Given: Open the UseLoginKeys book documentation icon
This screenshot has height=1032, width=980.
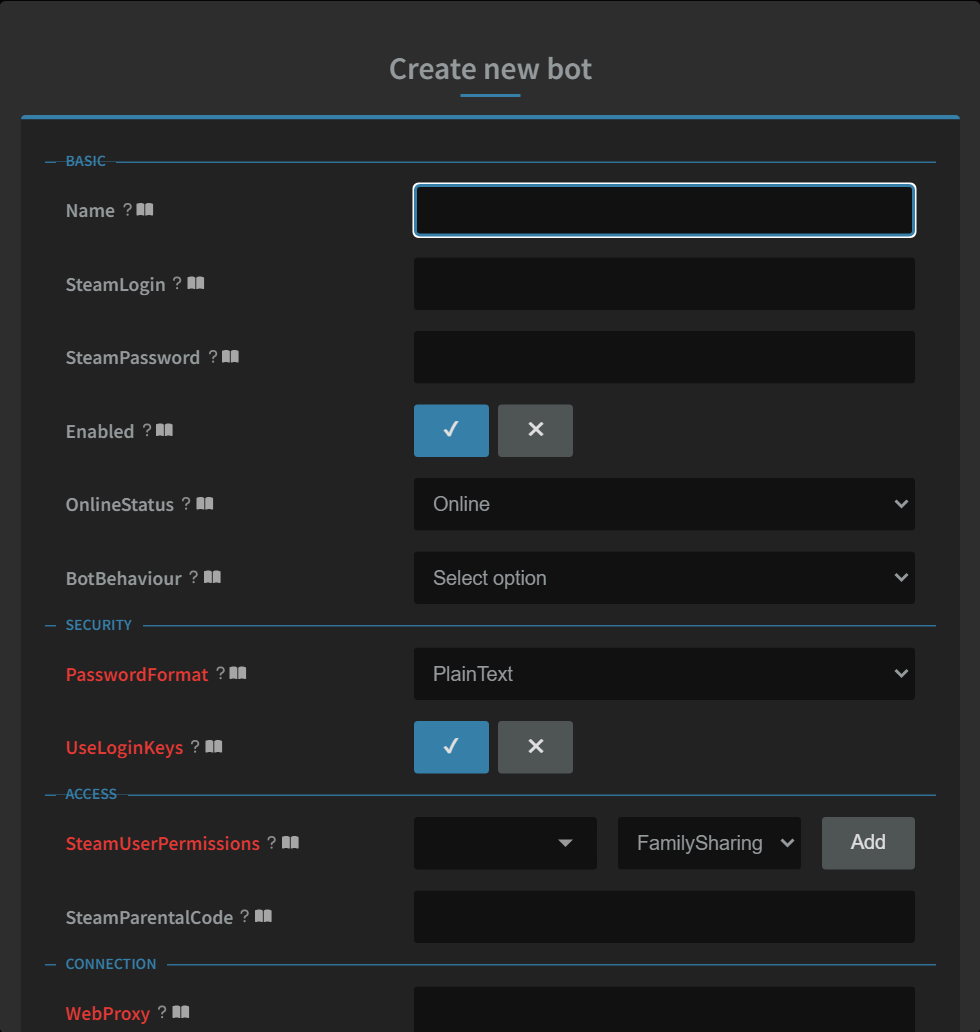Looking at the screenshot, I should click(214, 747).
